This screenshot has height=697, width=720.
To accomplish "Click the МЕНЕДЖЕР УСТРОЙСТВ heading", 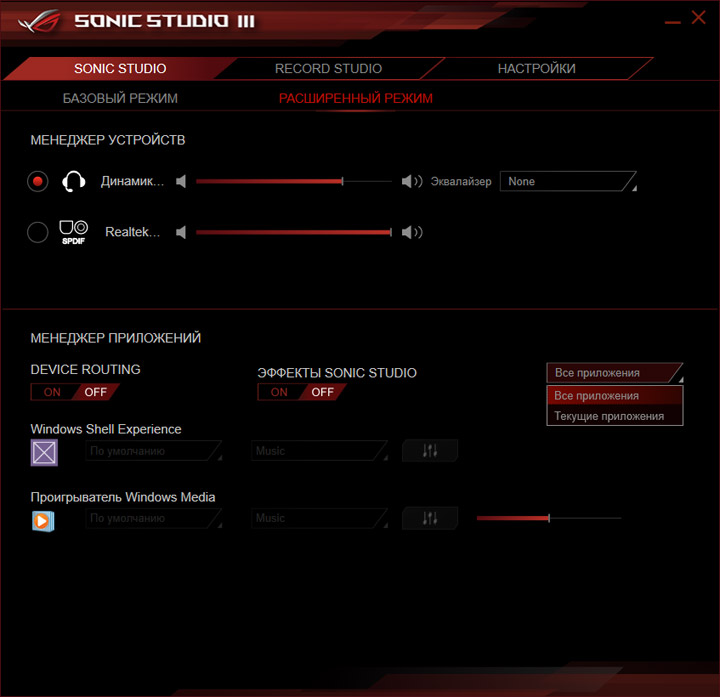I will (108, 140).
